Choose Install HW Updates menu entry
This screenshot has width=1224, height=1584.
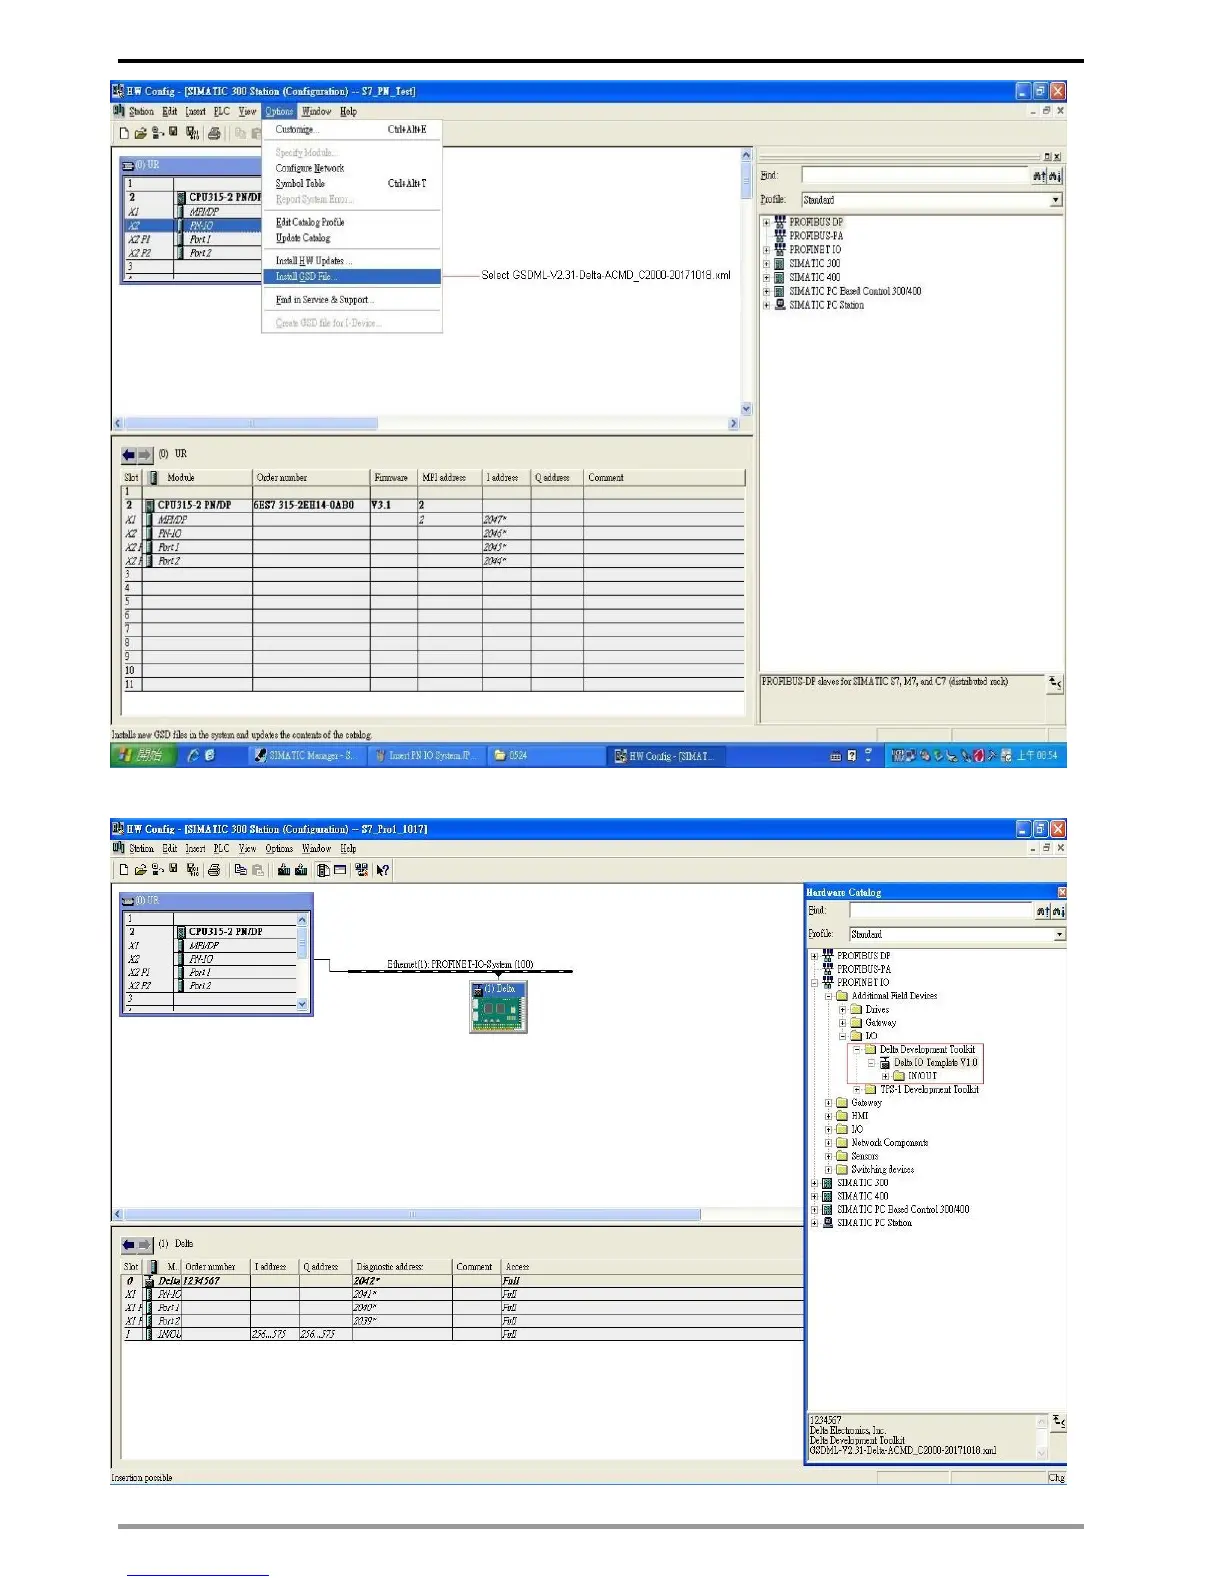(352, 261)
